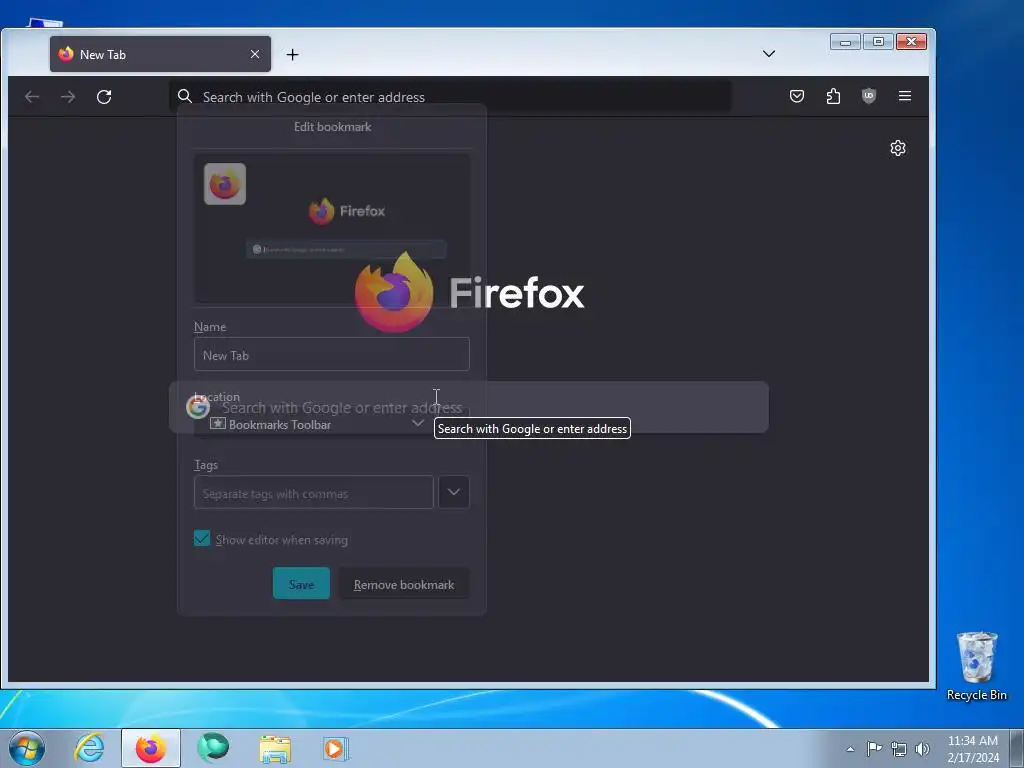Open a new tab with plus button
This screenshot has height=768, width=1024.
click(x=293, y=55)
